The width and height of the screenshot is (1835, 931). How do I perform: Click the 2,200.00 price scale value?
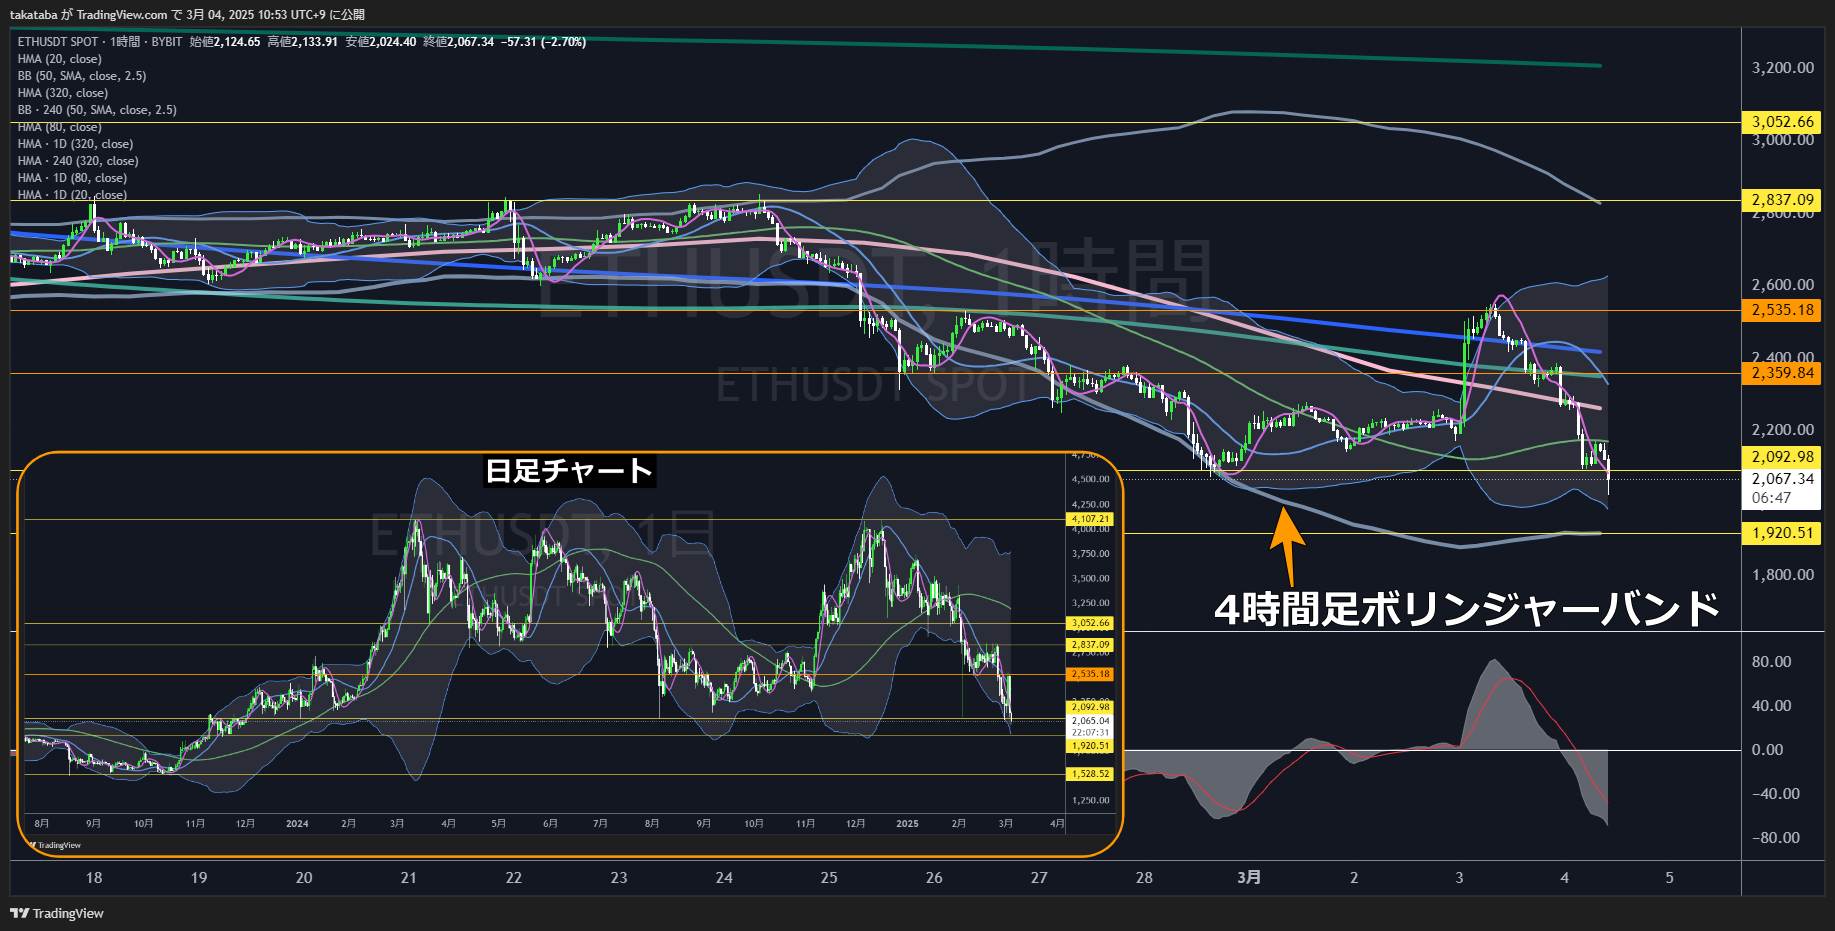point(1783,430)
